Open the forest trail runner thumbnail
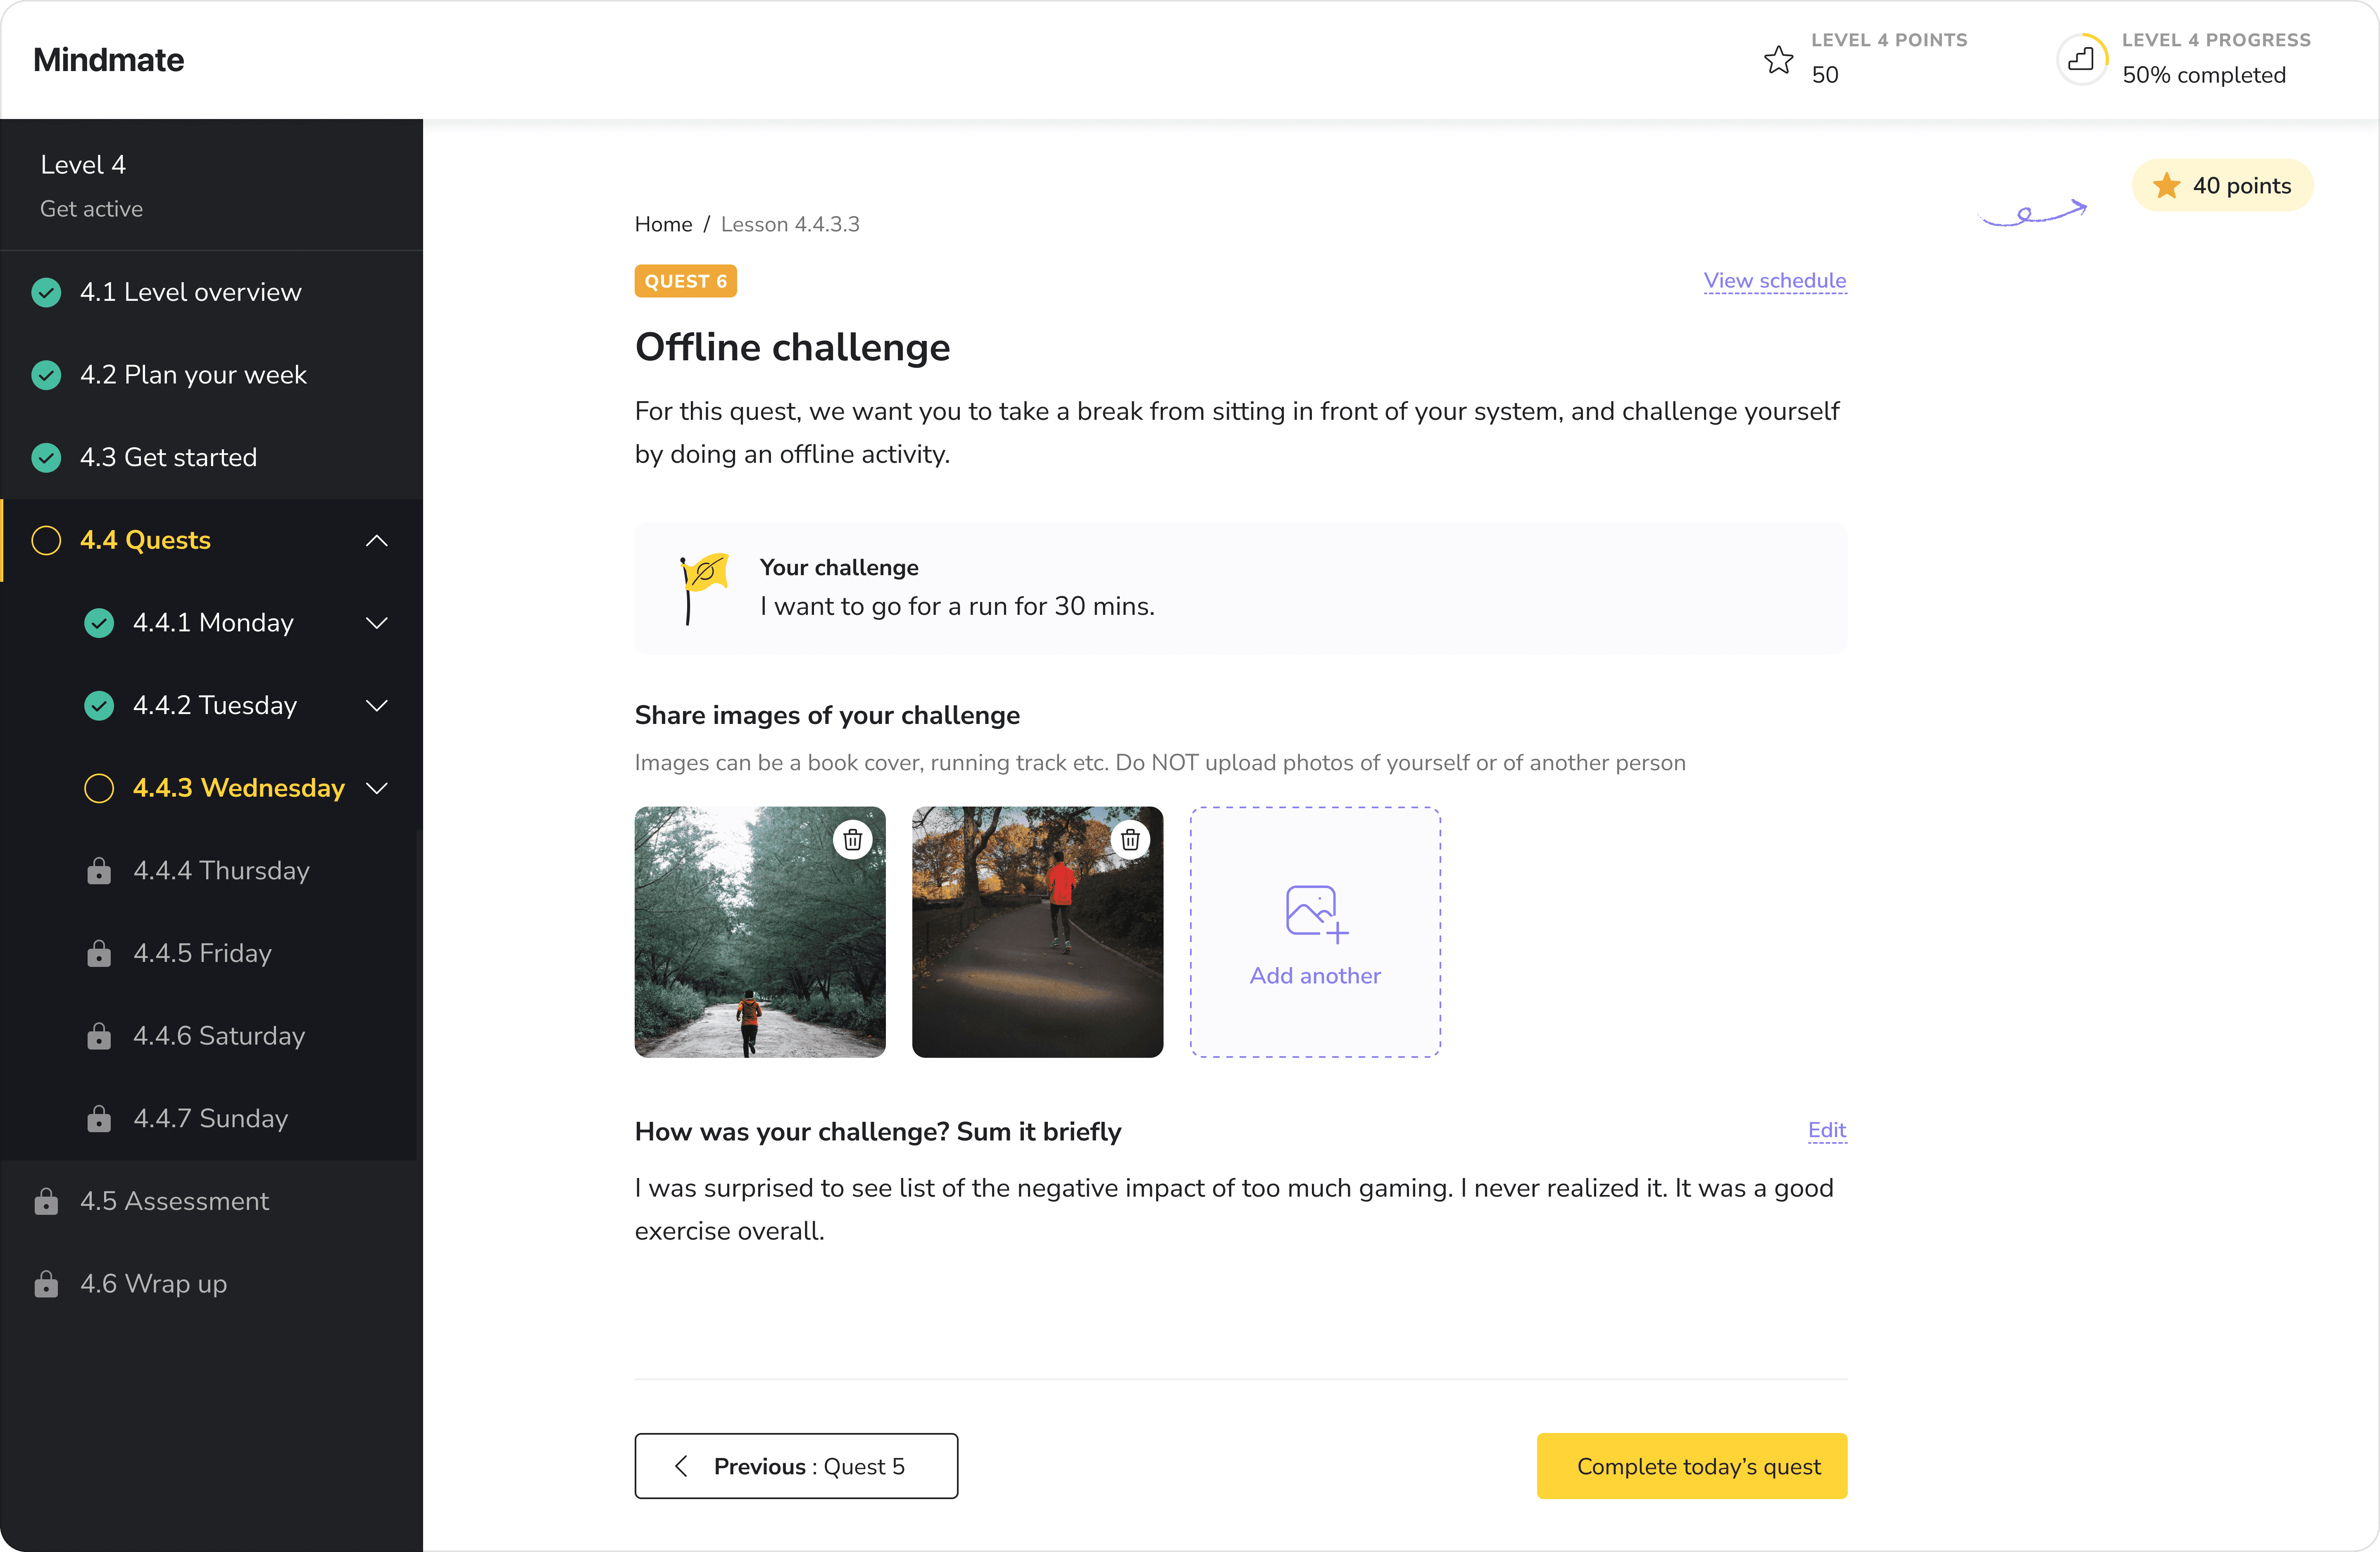The height and width of the screenshot is (1552, 2380). click(760, 932)
